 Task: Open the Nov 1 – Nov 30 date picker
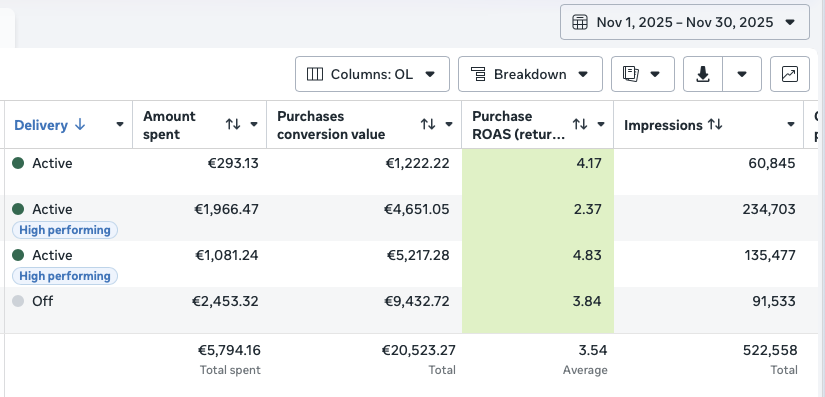685,22
